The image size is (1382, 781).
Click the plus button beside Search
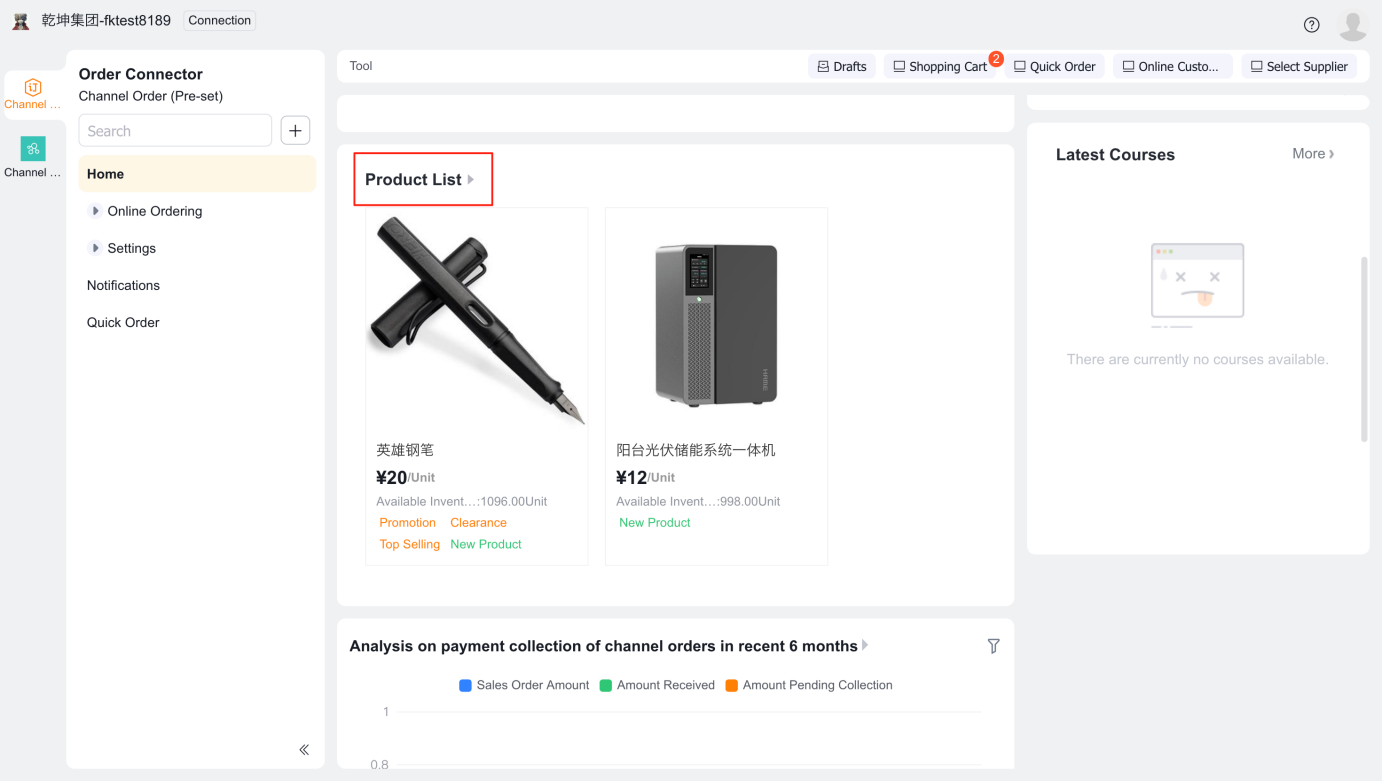click(295, 131)
